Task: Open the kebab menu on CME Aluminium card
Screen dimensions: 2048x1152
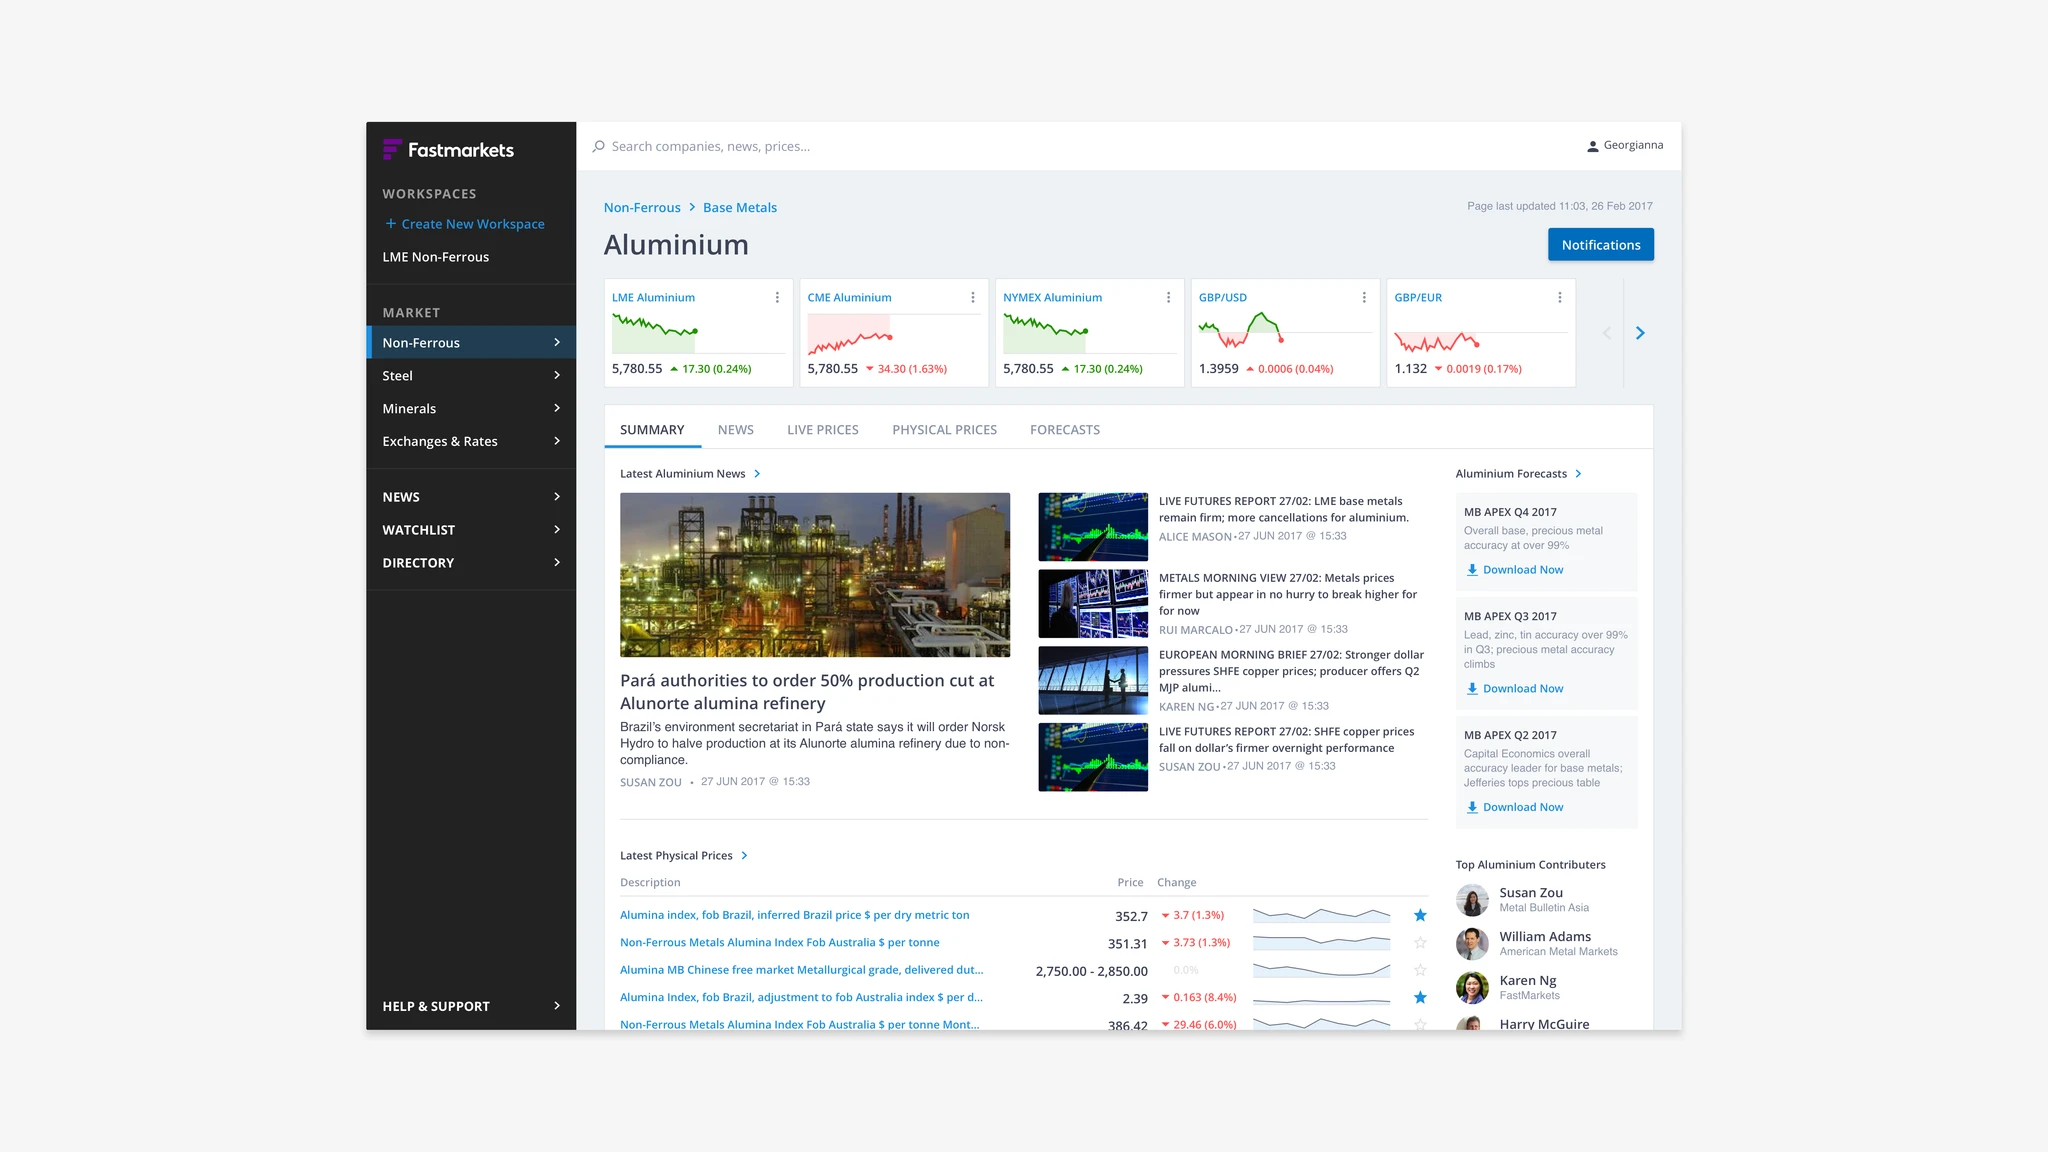Action: pos(972,297)
